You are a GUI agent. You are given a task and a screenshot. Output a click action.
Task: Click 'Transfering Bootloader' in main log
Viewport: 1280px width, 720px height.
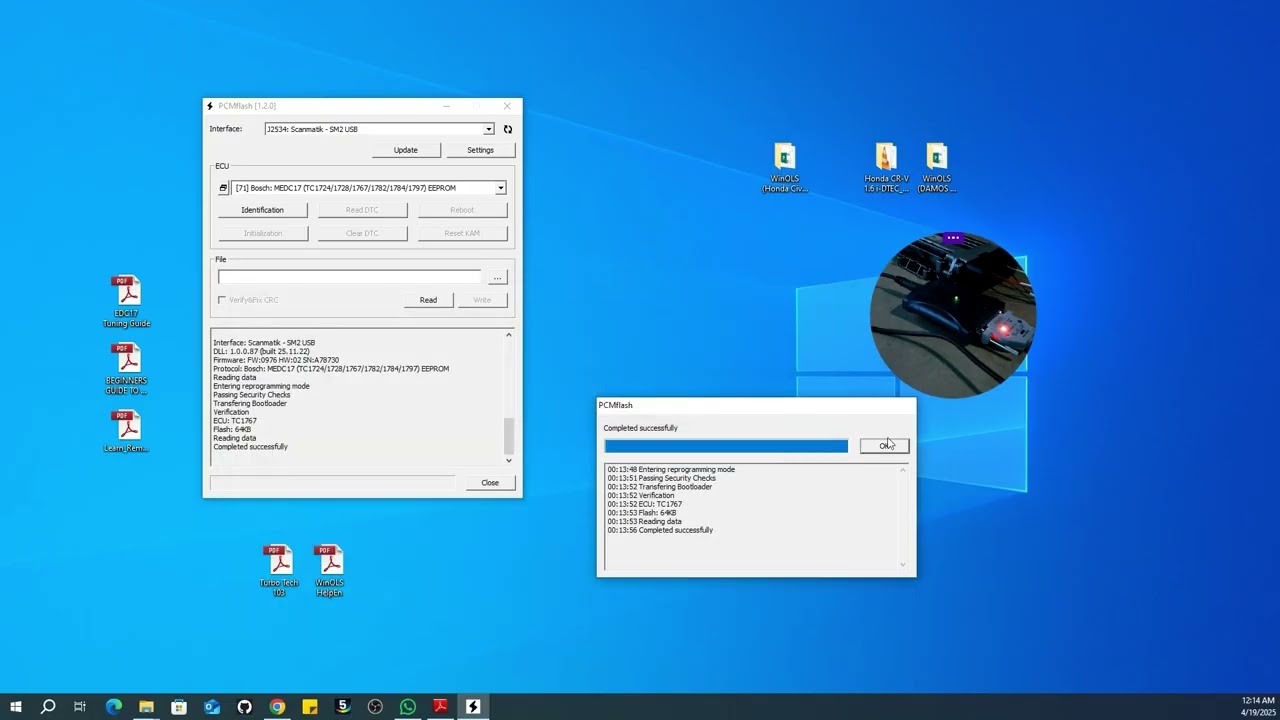pyautogui.click(x=250, y=404)
